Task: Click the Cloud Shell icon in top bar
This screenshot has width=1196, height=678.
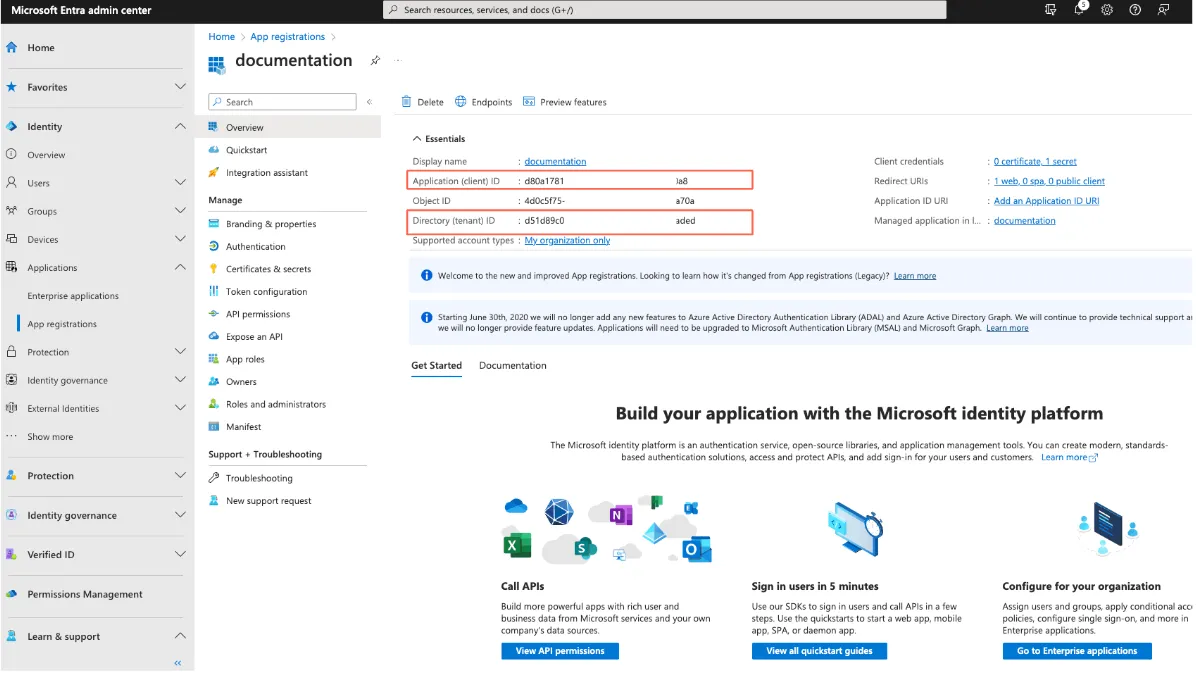Action: point(1050,10)
